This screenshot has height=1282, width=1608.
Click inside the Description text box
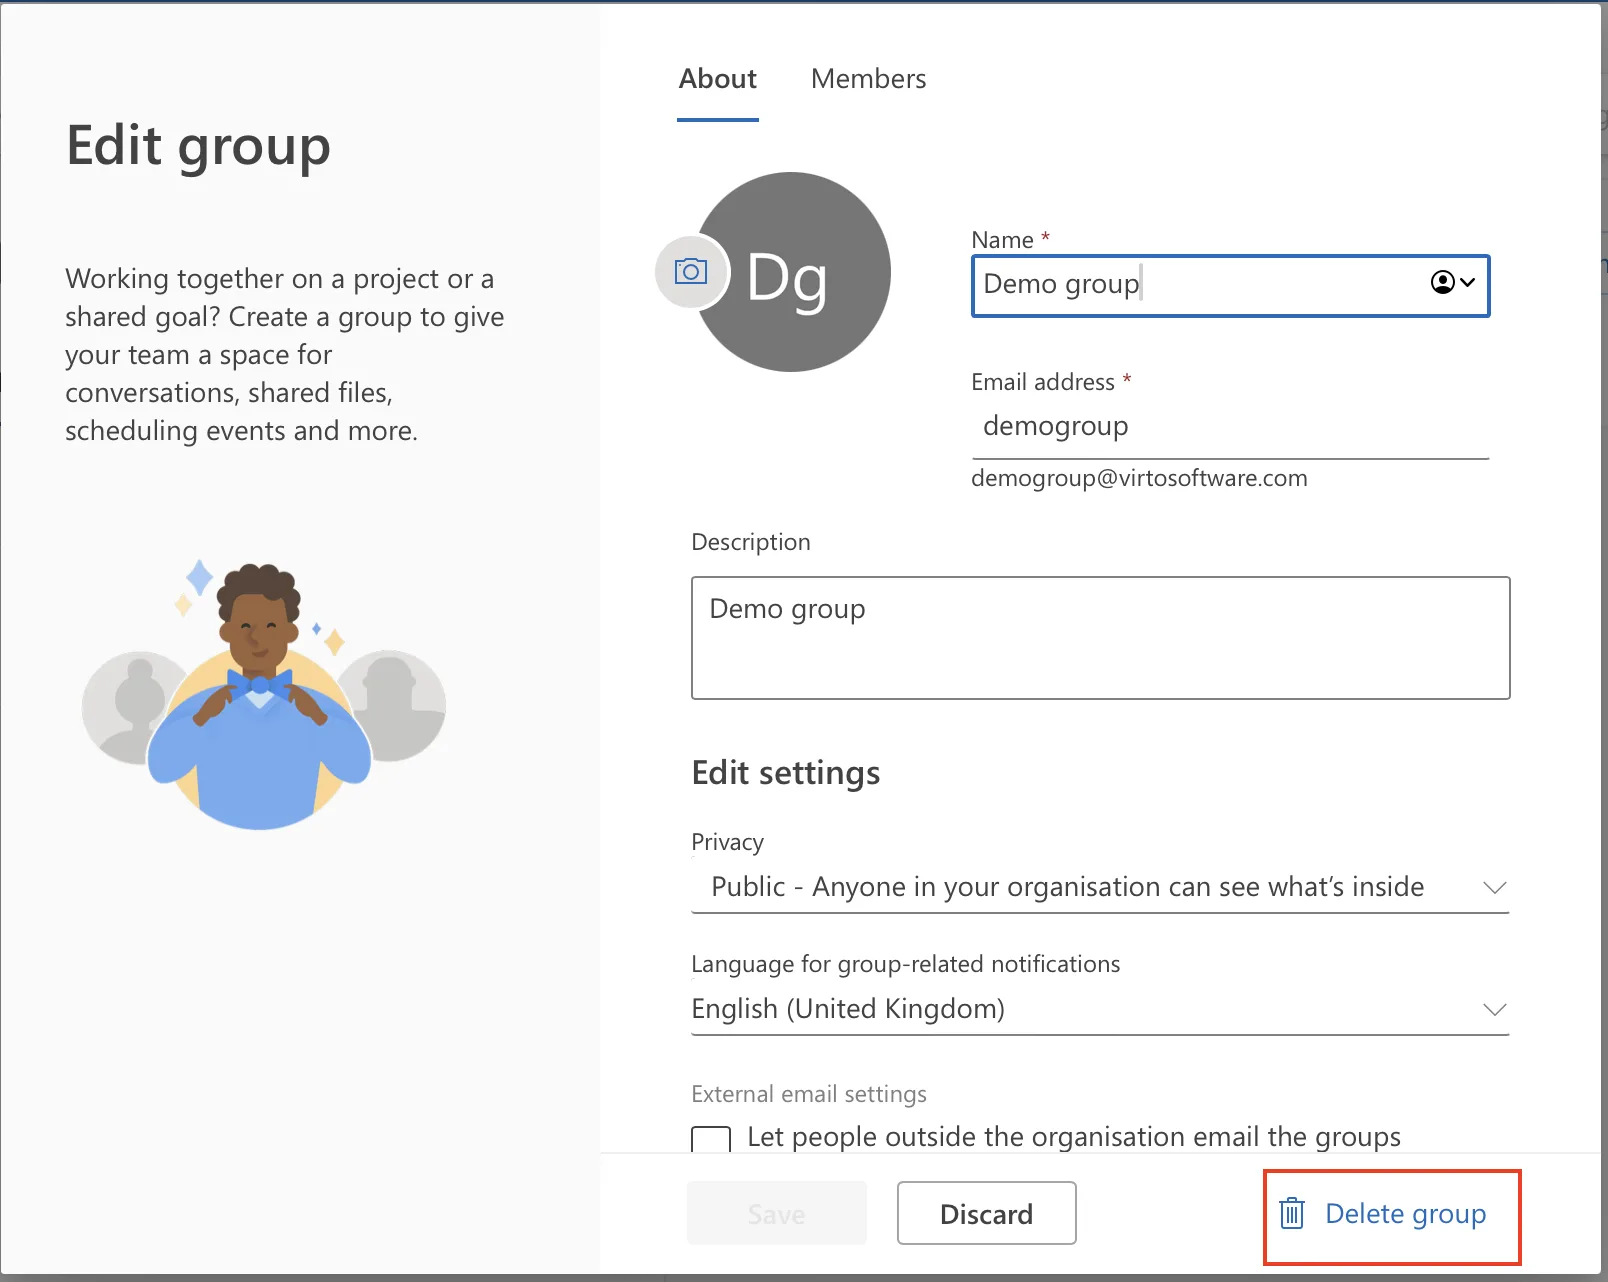[1100, 637]
